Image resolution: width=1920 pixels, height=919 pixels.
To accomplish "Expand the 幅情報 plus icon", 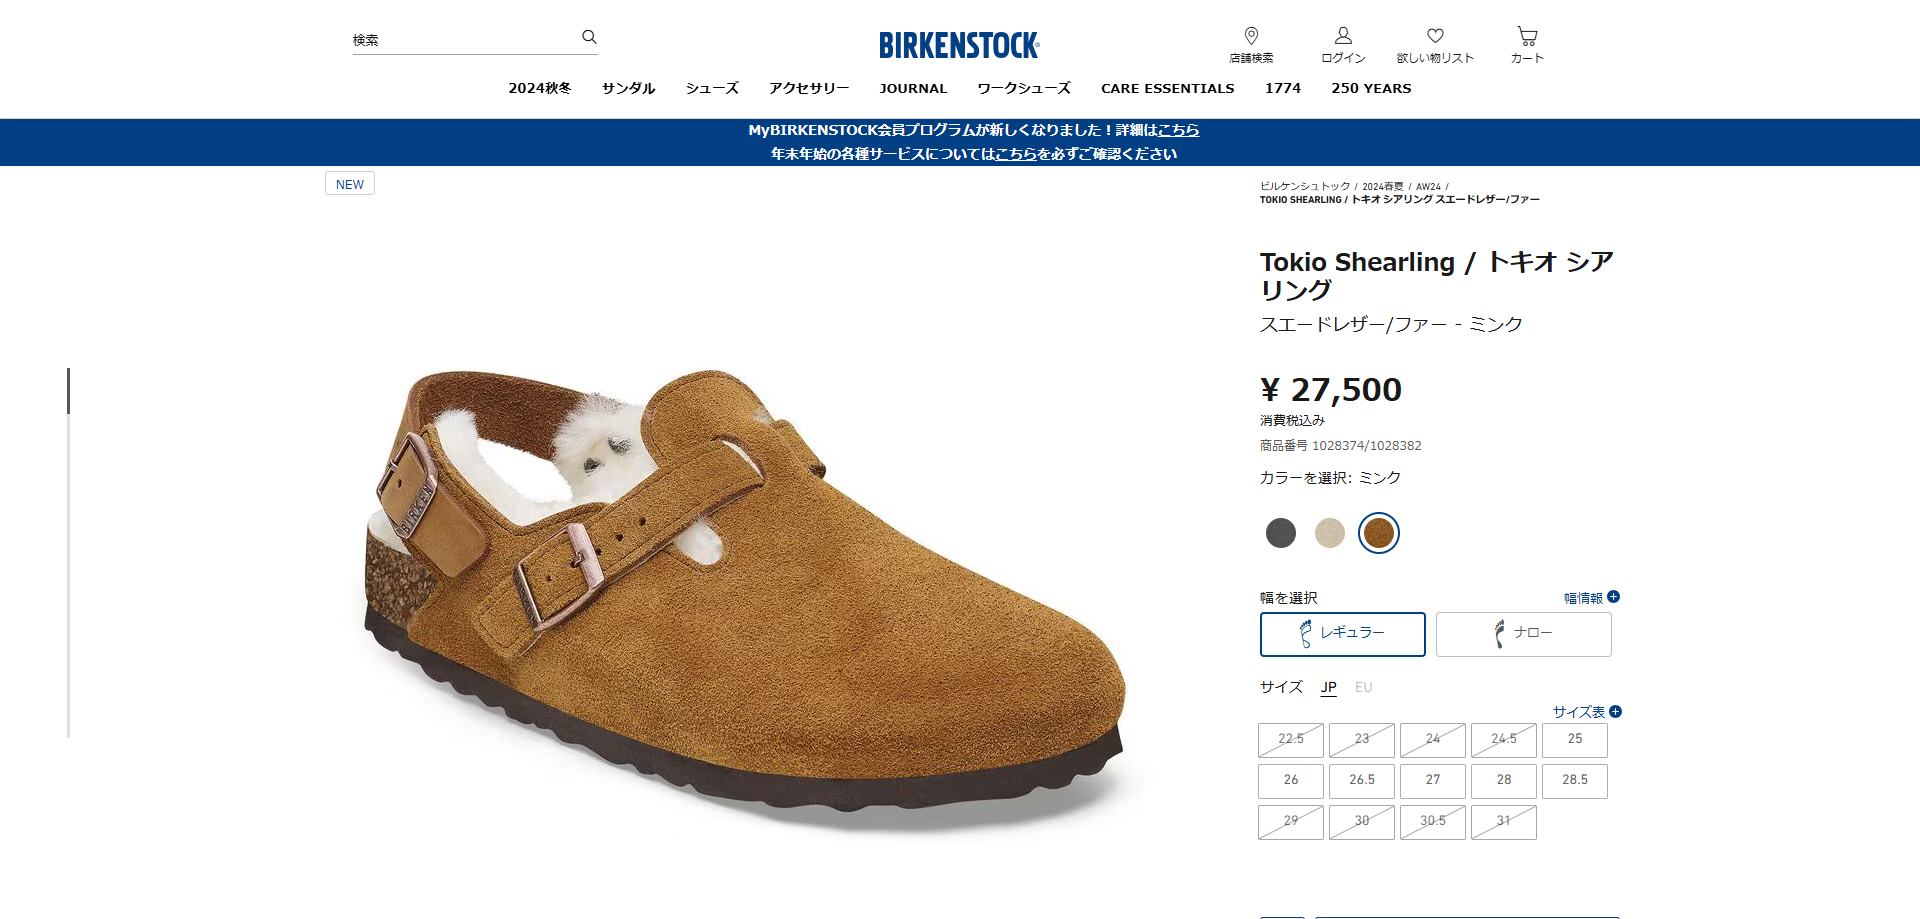I will pos(1613,597).
